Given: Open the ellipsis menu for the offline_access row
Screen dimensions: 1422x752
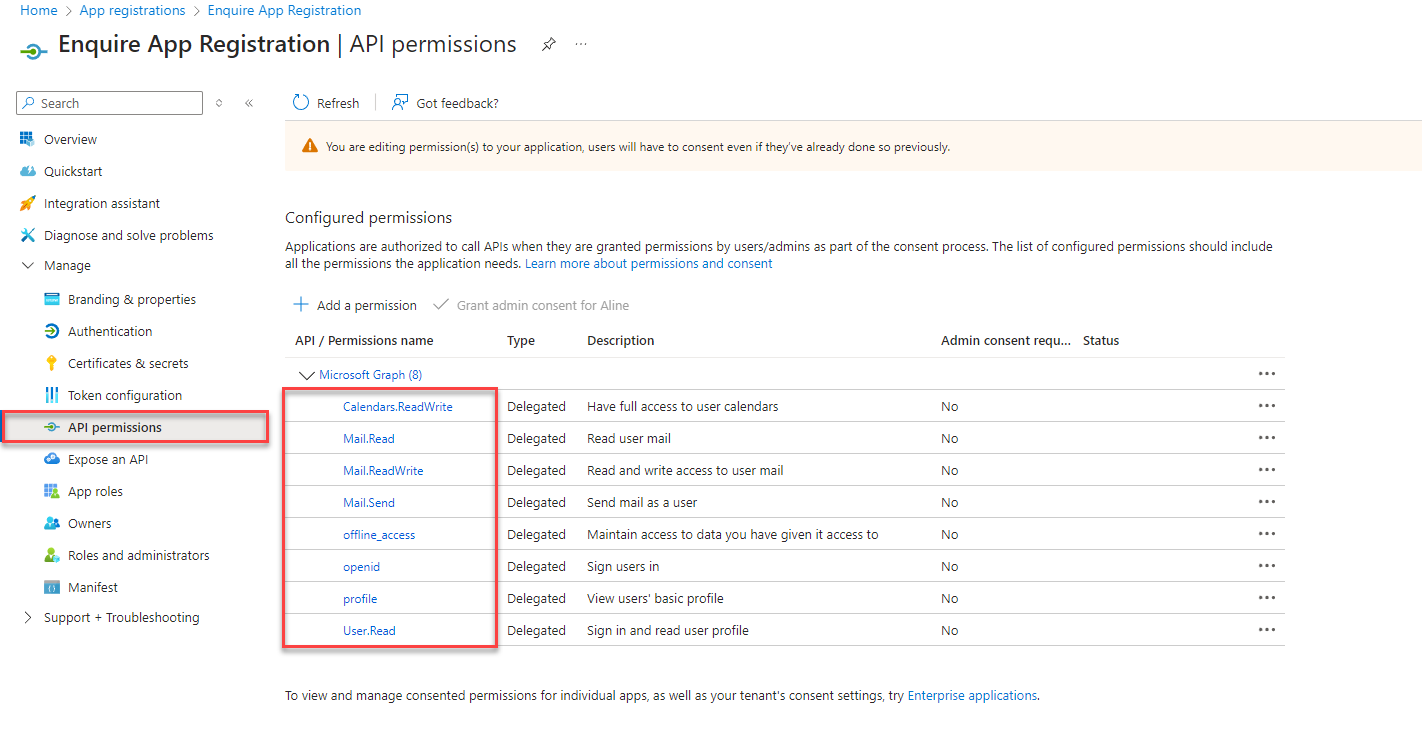Looking at the screenshot, I should coord(1267,534).
